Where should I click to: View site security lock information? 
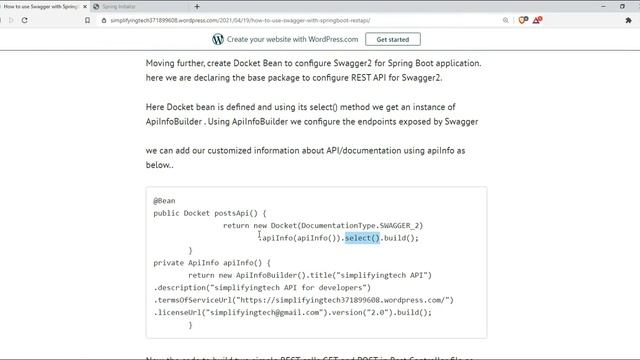coord(104,20)
